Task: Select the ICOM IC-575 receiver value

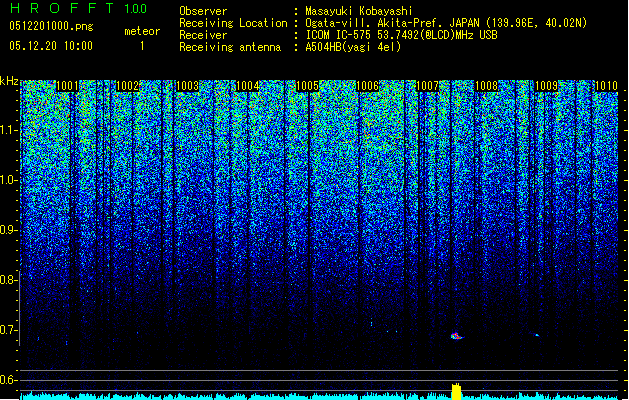Action: 401,35
